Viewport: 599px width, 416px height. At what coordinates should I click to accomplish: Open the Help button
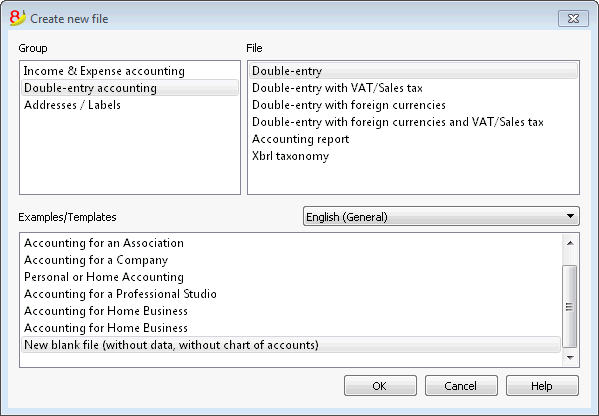coord(542,386)
